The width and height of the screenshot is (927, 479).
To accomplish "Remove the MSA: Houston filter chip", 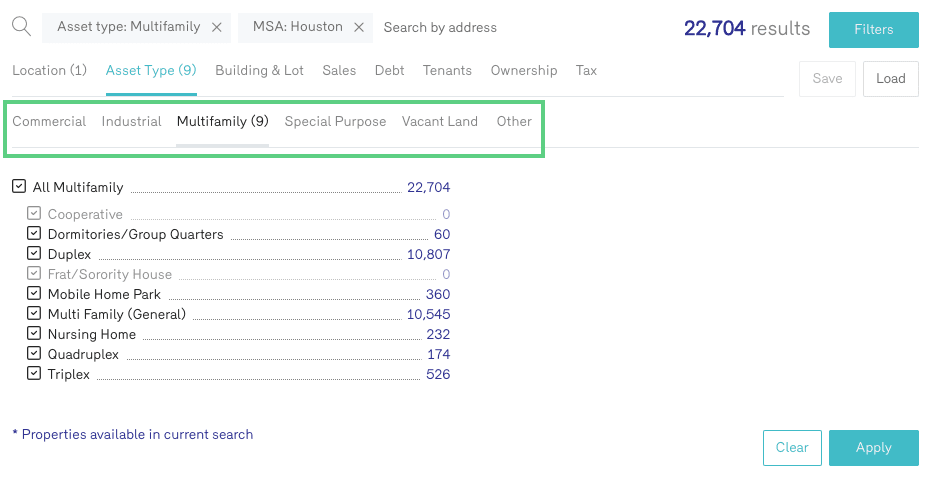I will tap(359, 27).
